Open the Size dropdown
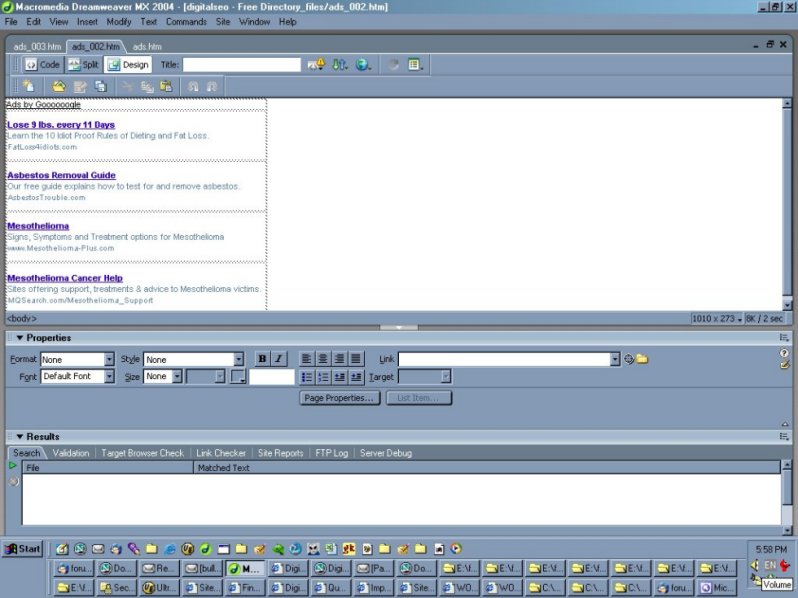Image resolution: width=798 pixels, height=598 pixels. (x=163, y=376)
